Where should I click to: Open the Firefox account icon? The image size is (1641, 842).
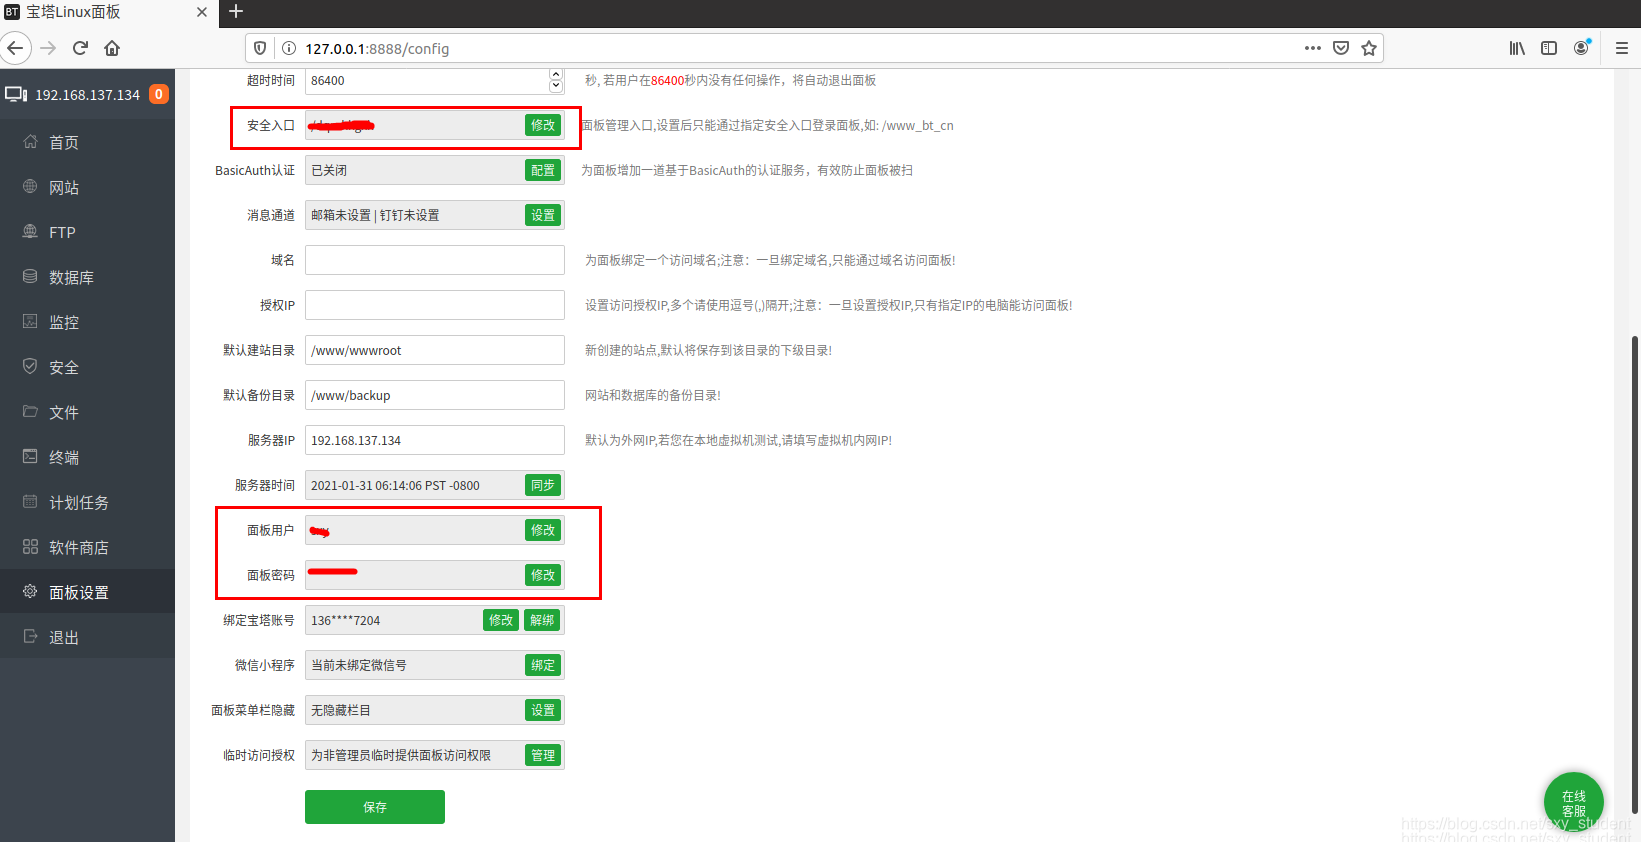coord(1581,48)
